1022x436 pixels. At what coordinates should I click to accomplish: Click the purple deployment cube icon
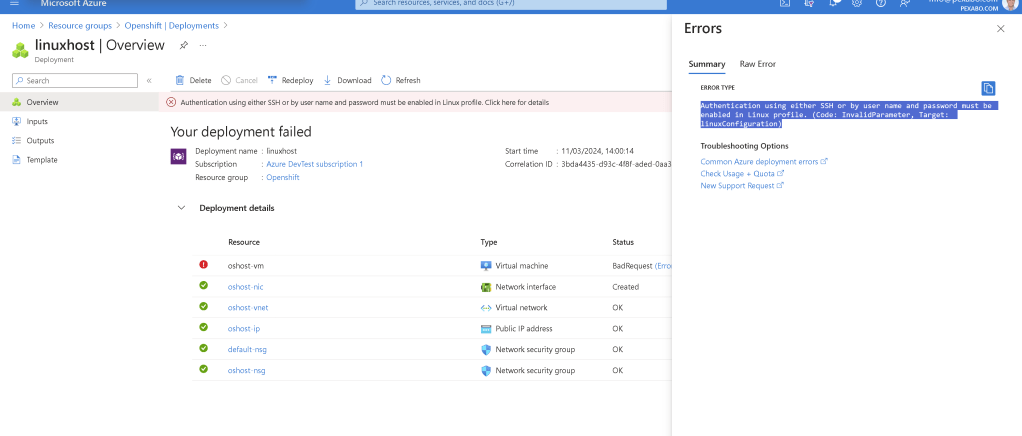click(179, 156)
